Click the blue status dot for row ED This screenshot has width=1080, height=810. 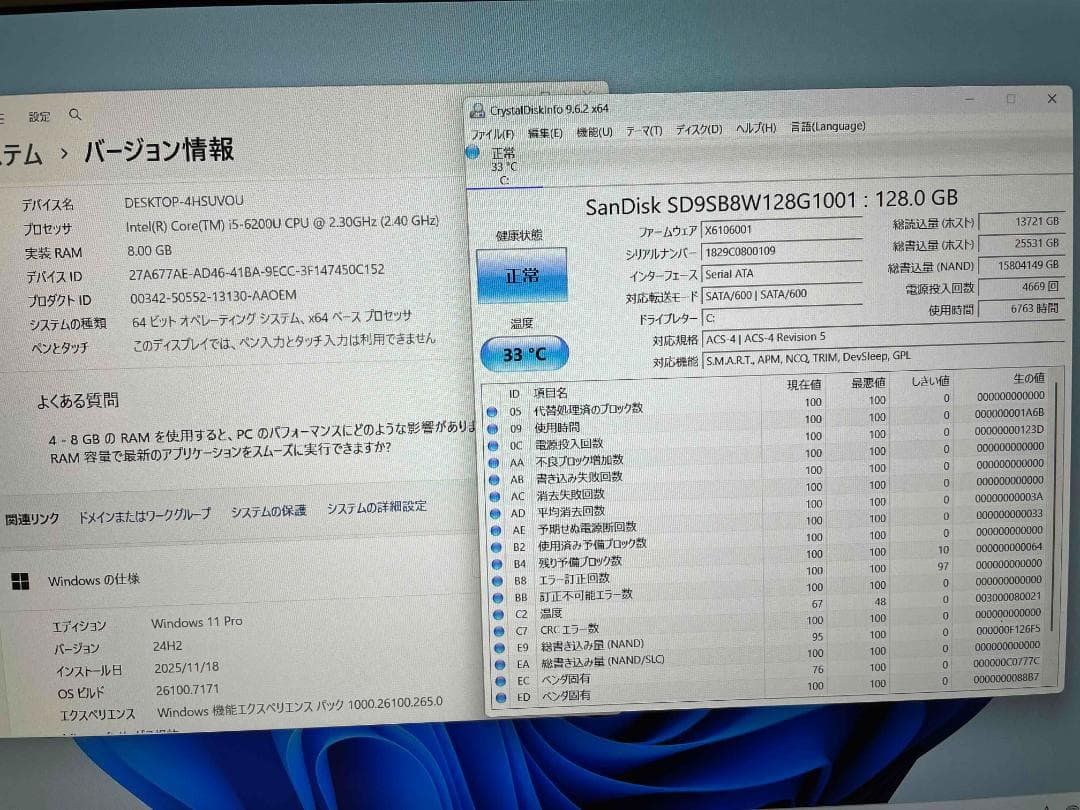(x=503, y=698)
